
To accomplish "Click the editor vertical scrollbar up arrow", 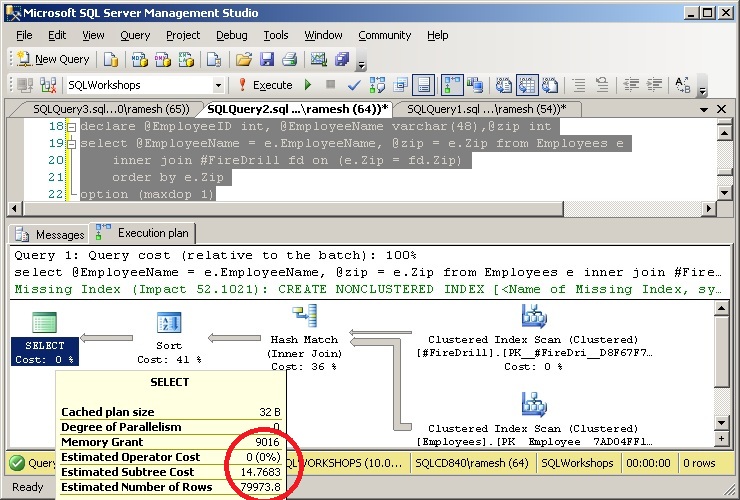I will pyautogui.click(x=724, y=133).
